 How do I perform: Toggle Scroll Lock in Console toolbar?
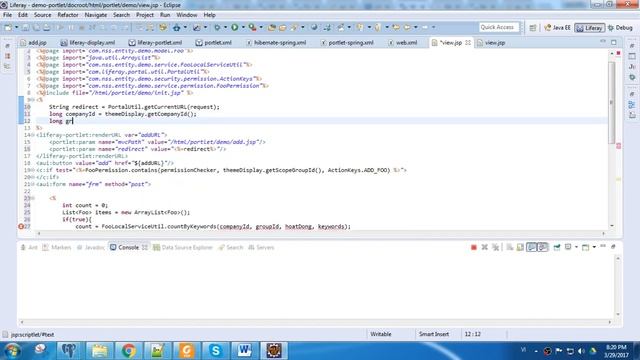pos(520,247)
